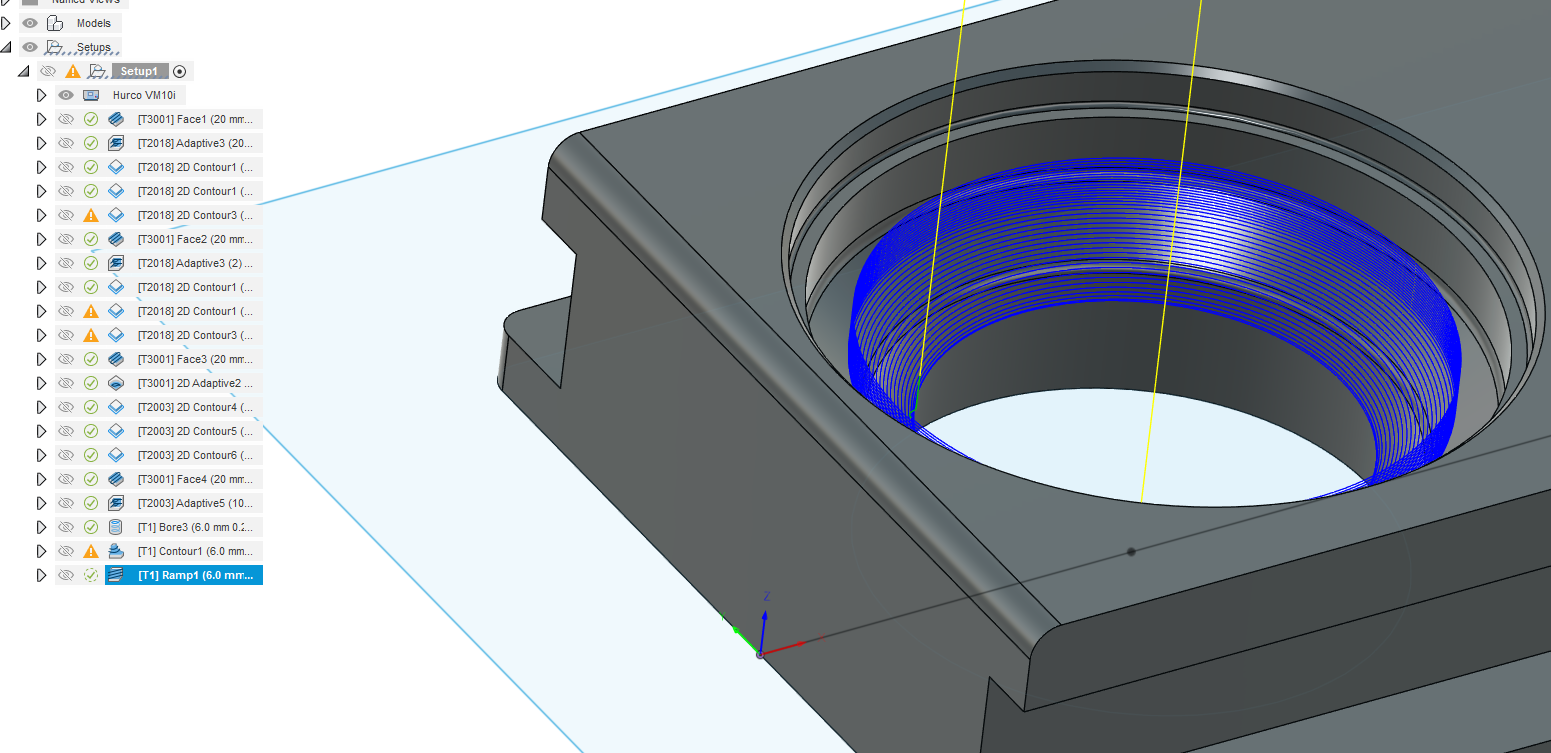Image resolution: width=1551 pixels, height=753 pixels.
Task: Show the Setup1 toolpaths
Action: pos(48,71)
